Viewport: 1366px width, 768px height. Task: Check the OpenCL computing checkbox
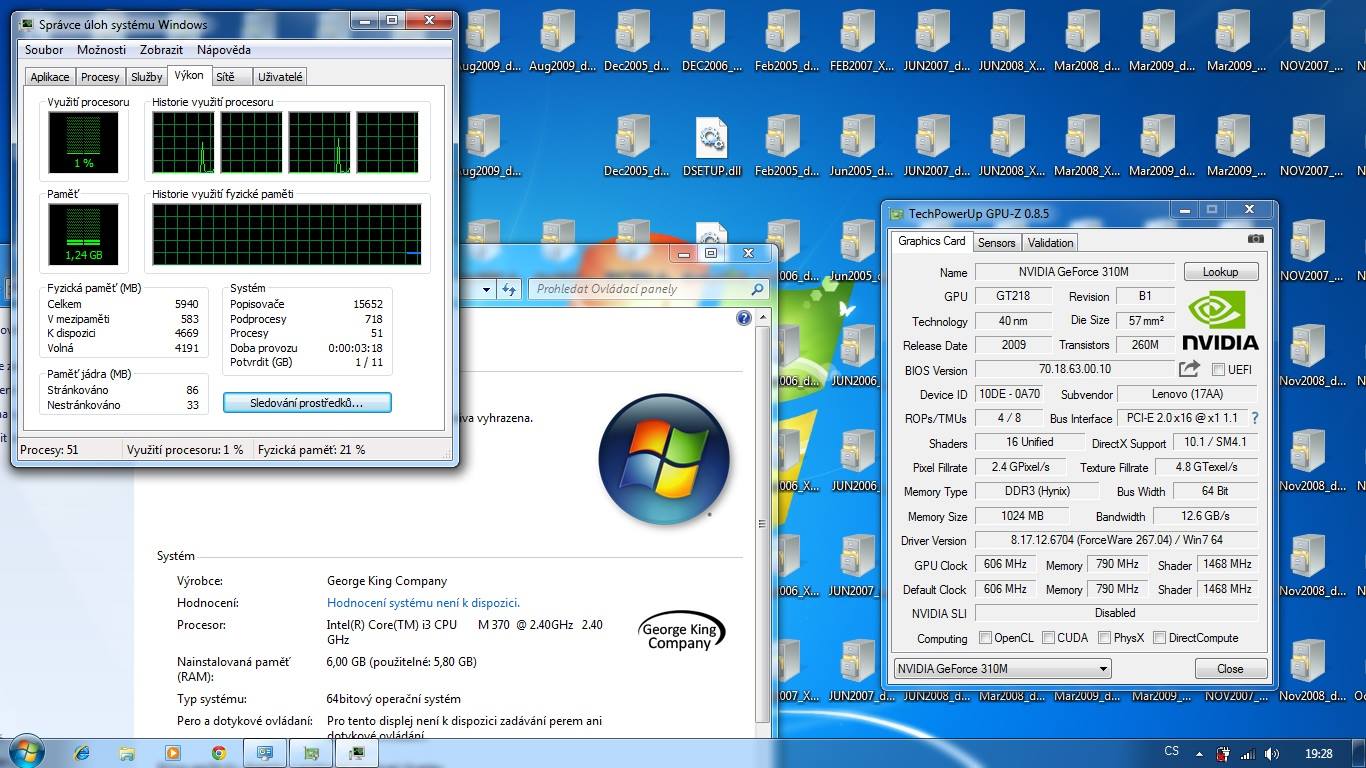coord(985,638)
